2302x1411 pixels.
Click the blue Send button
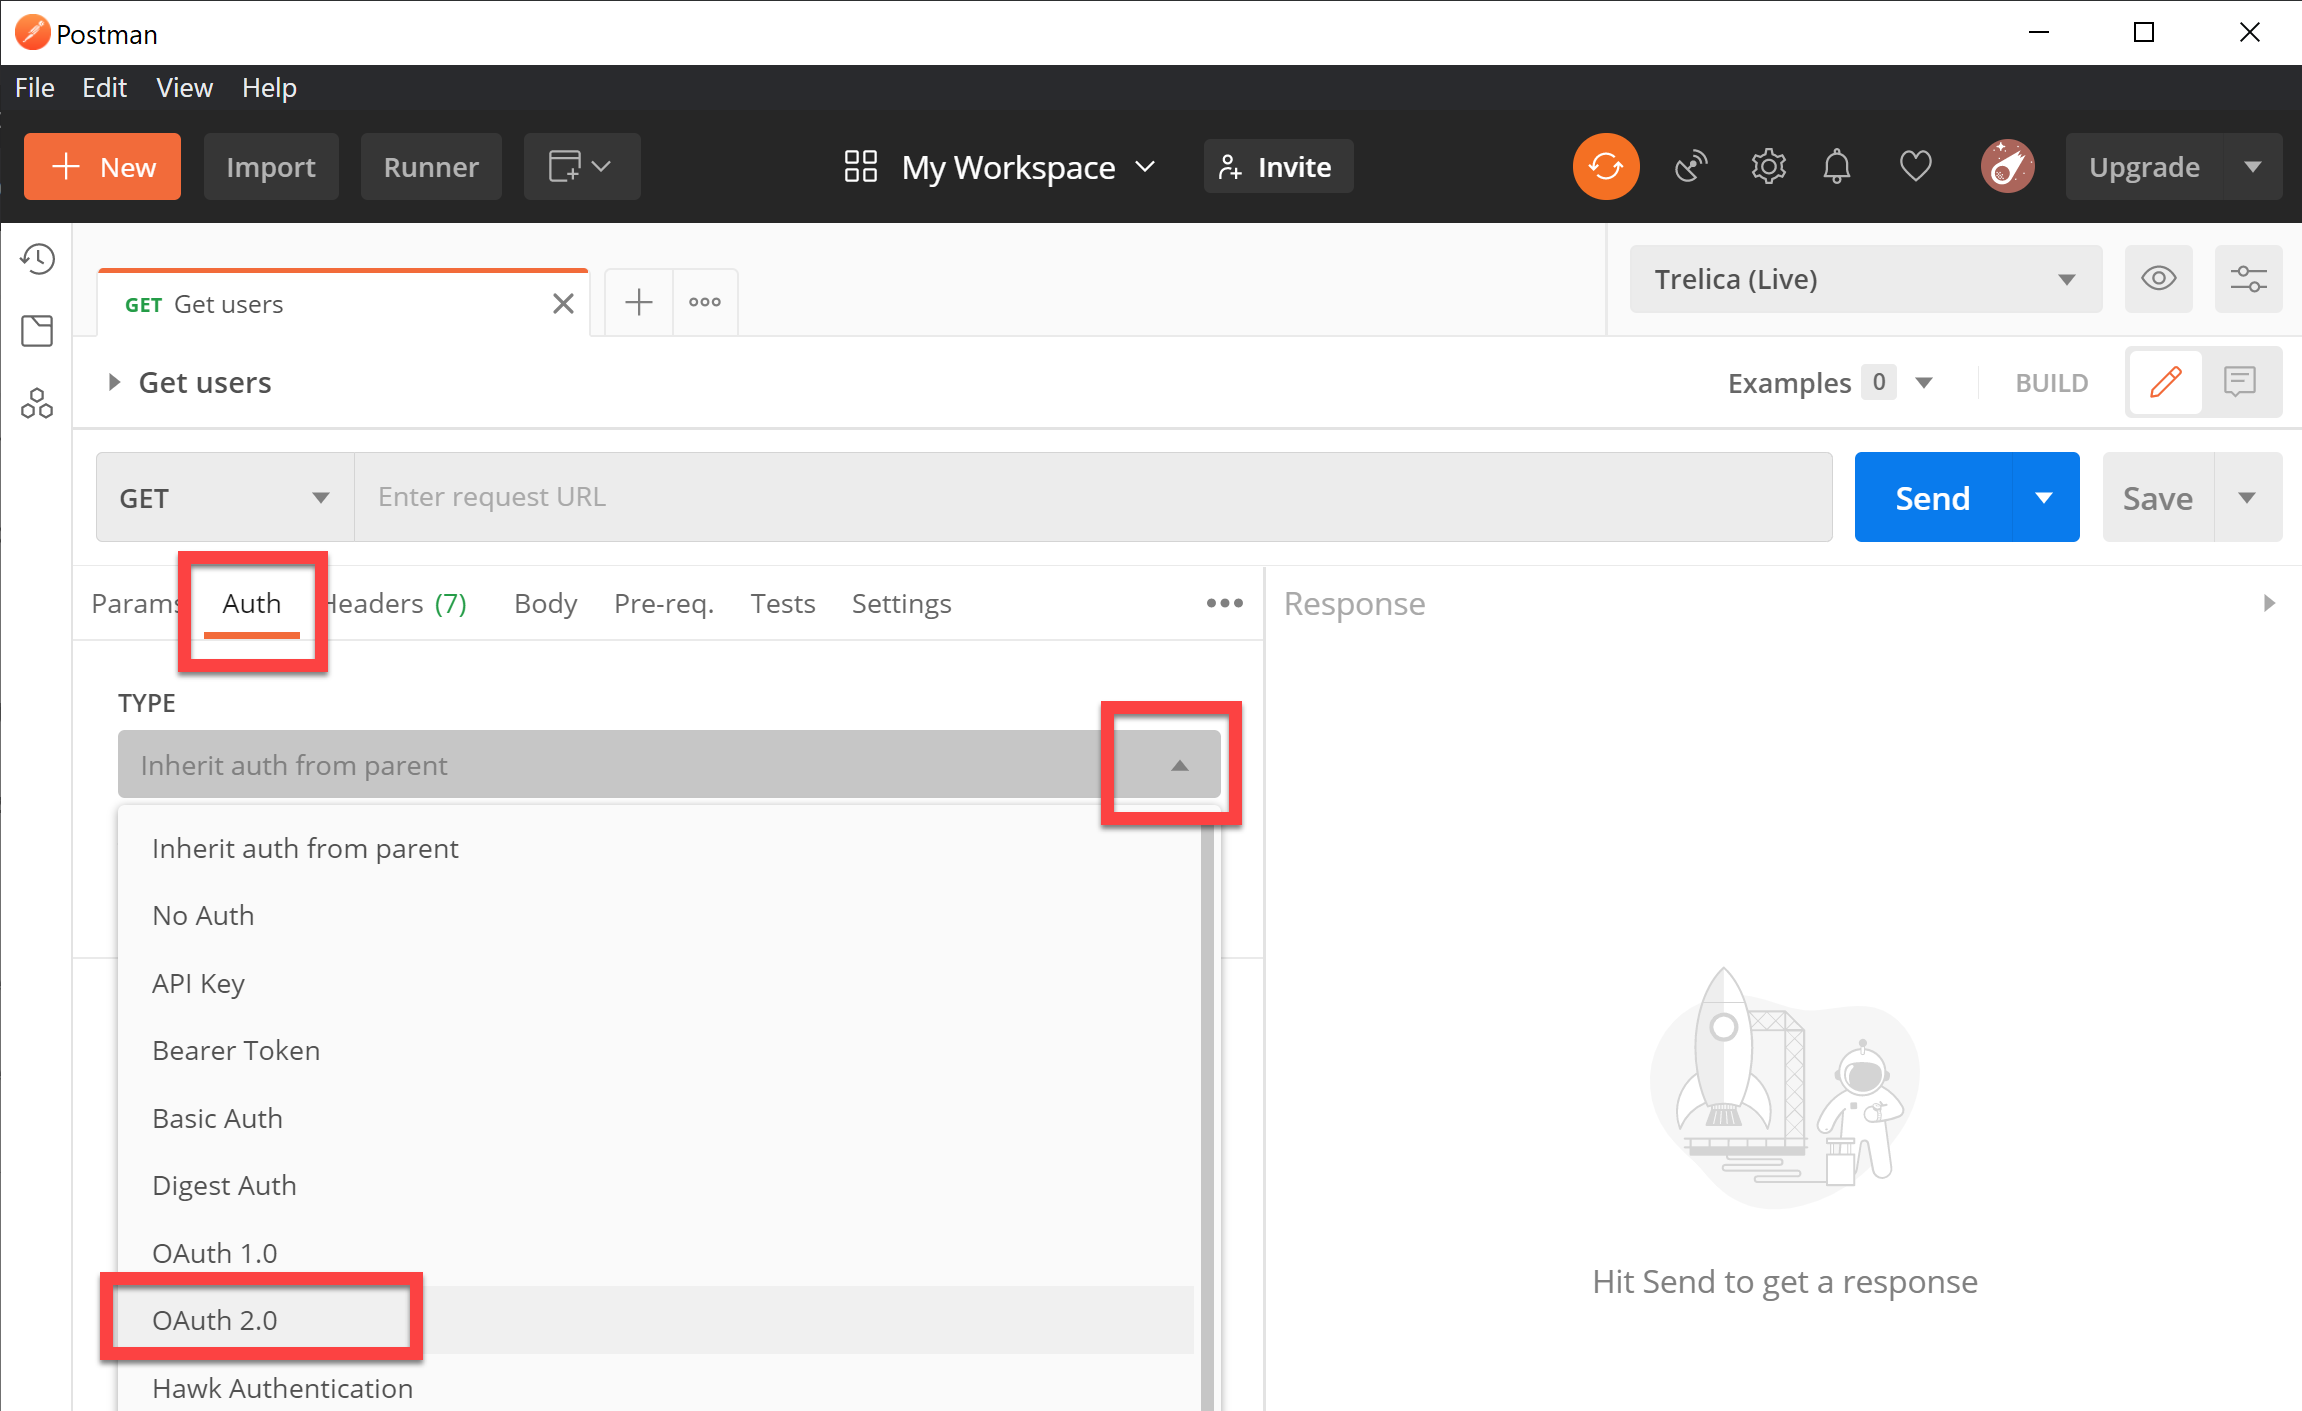pyautogui.click(x=1932, y=497)
